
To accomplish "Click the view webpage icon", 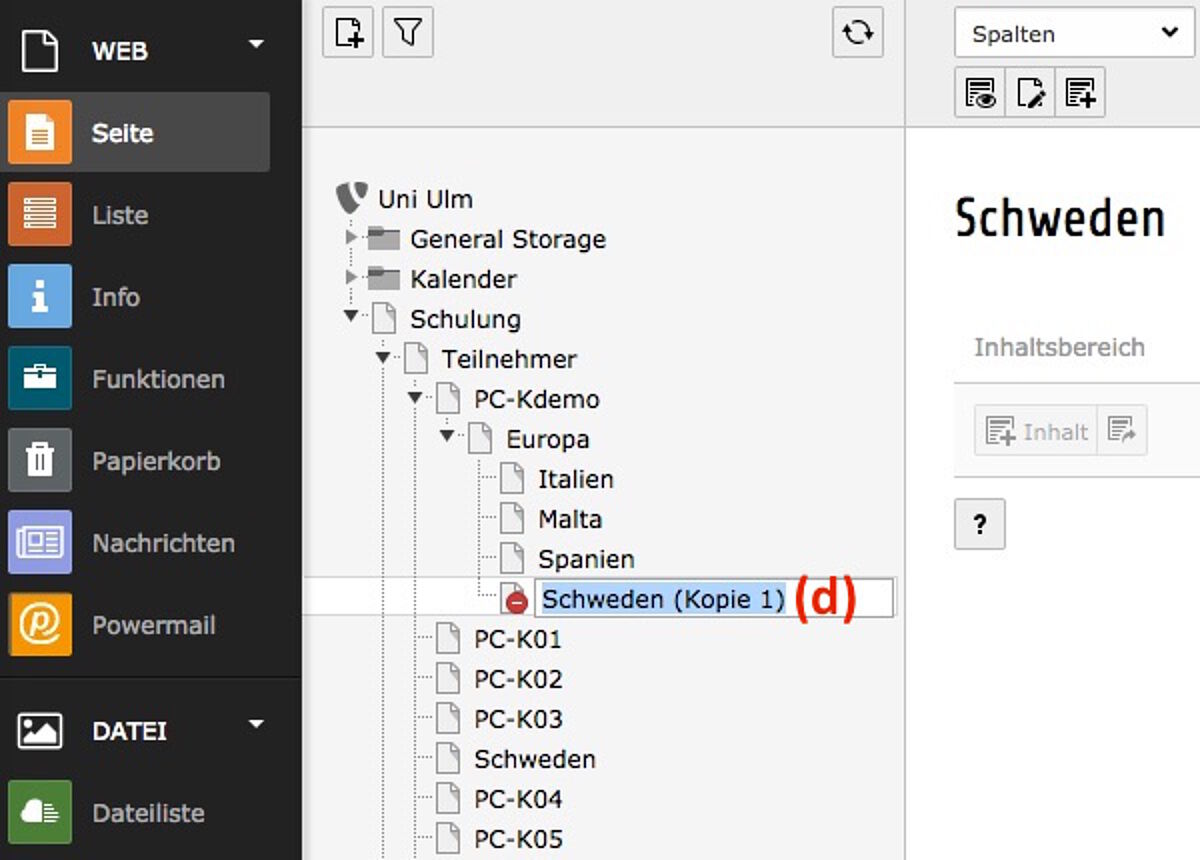I will point(980,93).
